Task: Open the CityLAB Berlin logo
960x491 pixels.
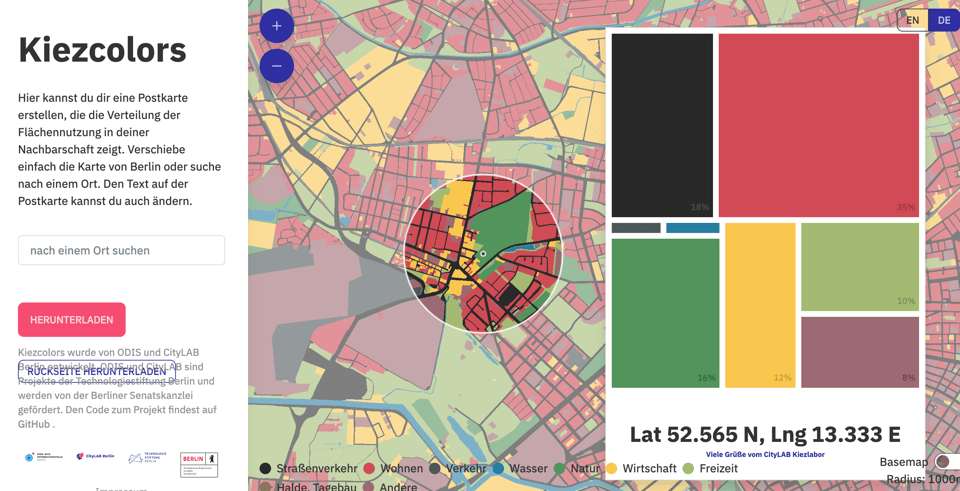Action: (x=96, y=457)
